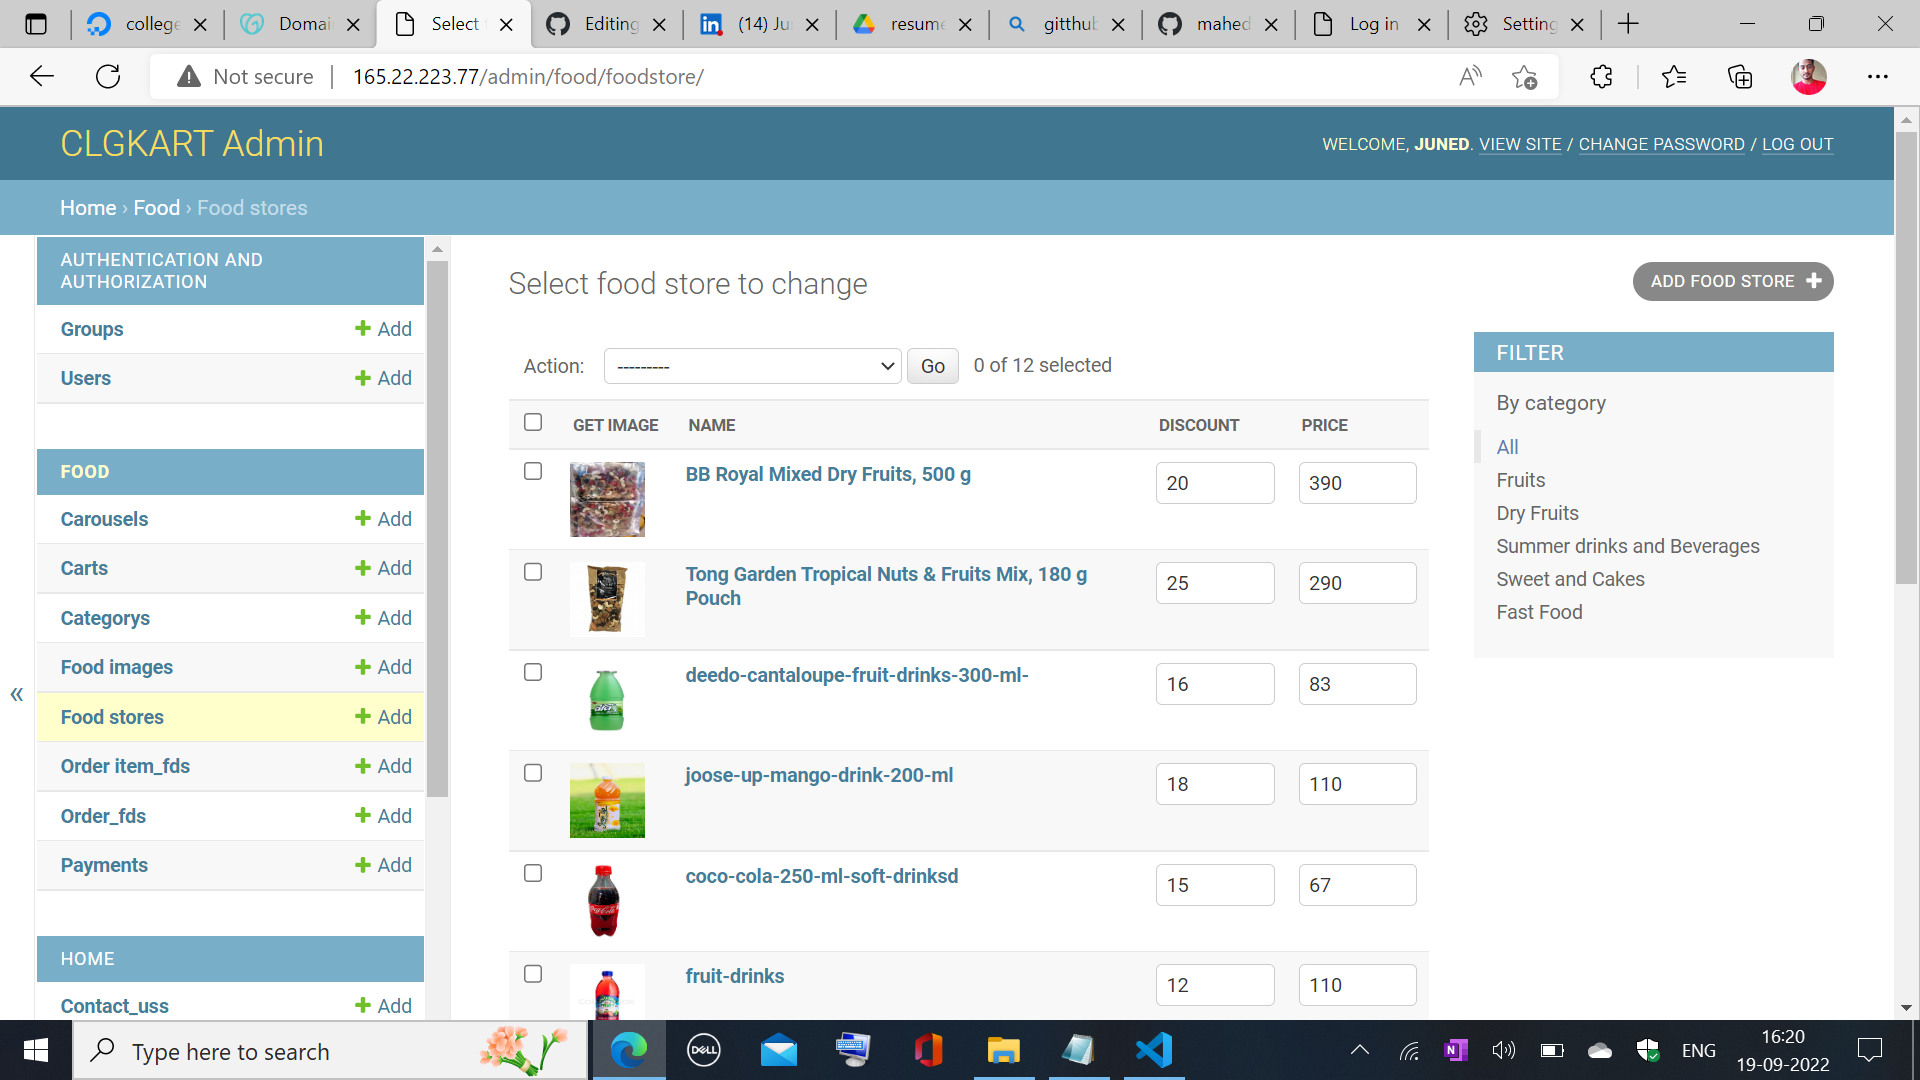Click the browser refresh icon
Image resolution: width=1920 pixels, height=1080 pixels.
pyautogui.click(x=108, y=76)
